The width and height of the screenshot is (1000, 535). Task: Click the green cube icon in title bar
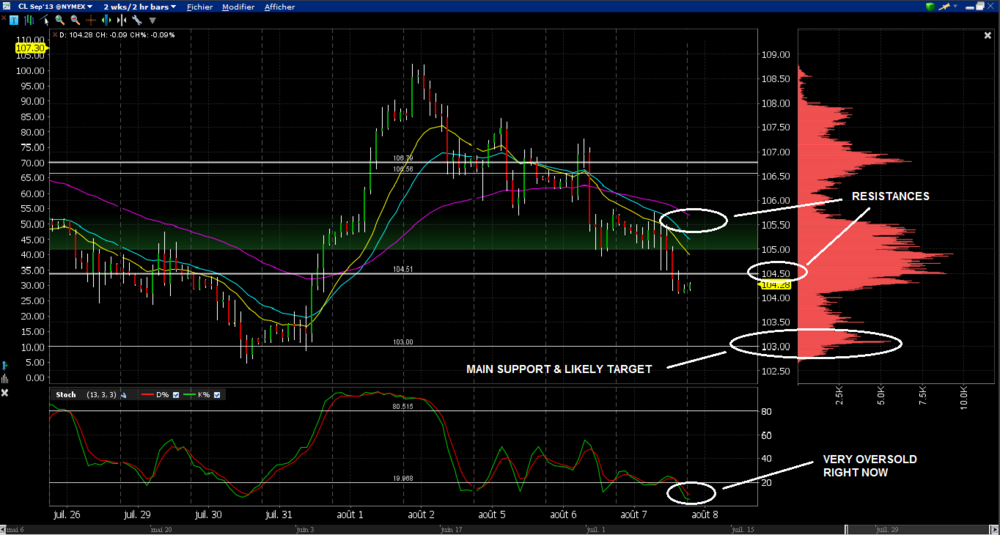[x=930, y=6]
